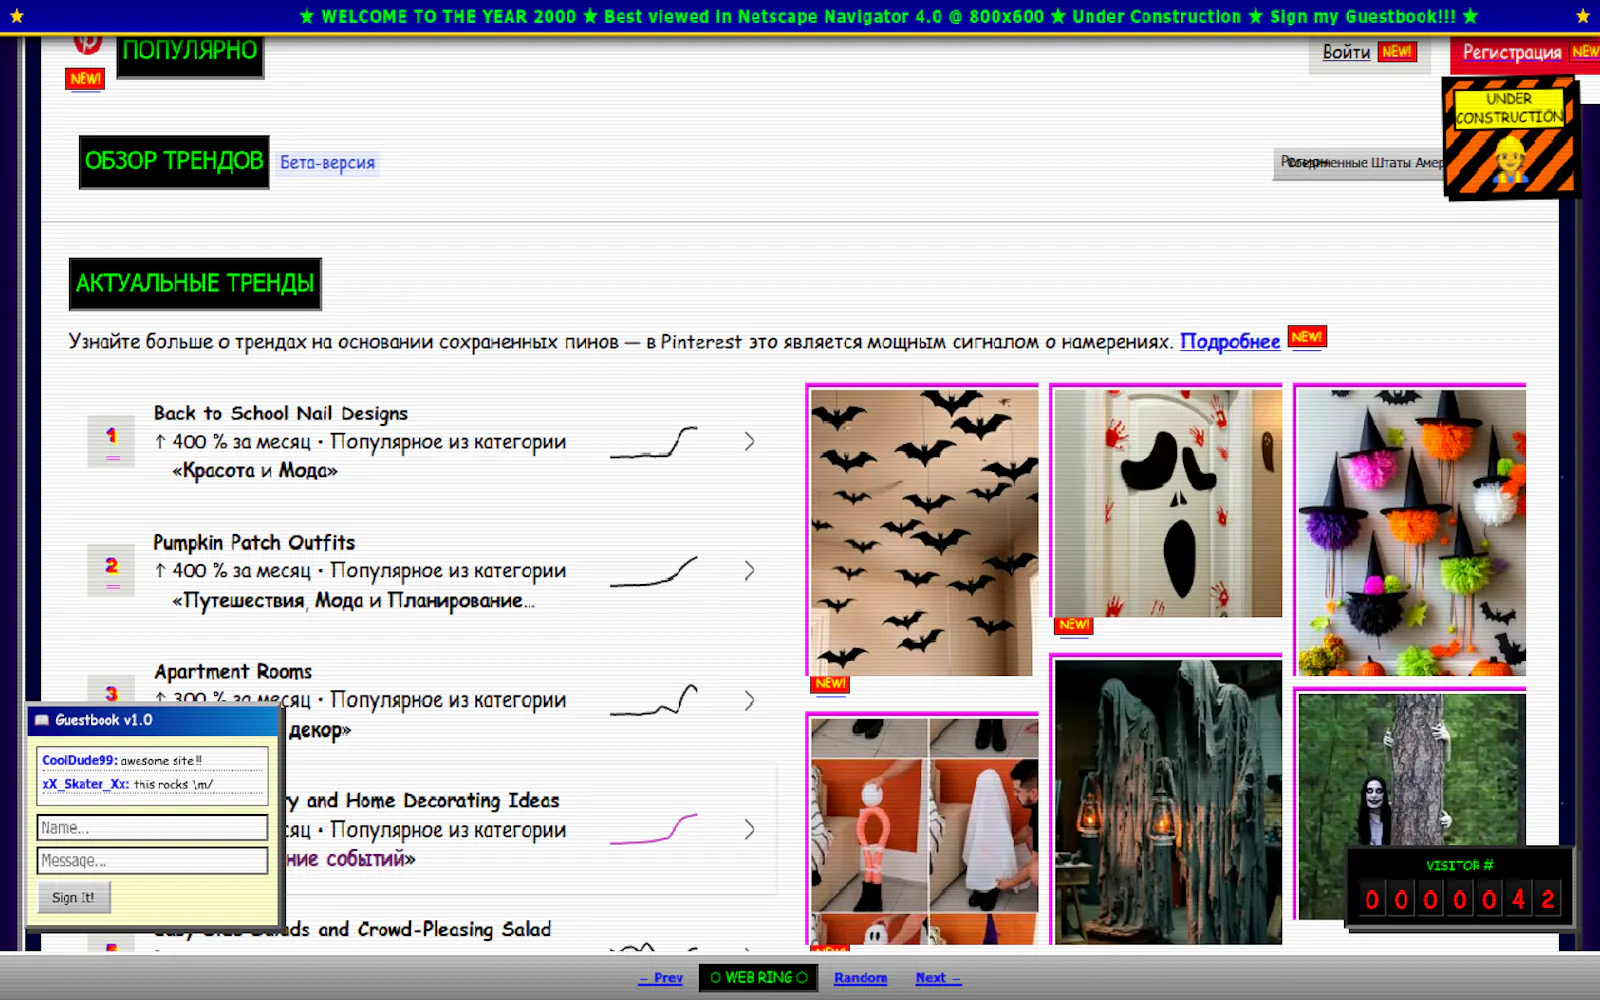Image resolution: width=1600 pixels, height=1000 pixels.
Task: Go to Next web ring site
Action: click(938, 978)
